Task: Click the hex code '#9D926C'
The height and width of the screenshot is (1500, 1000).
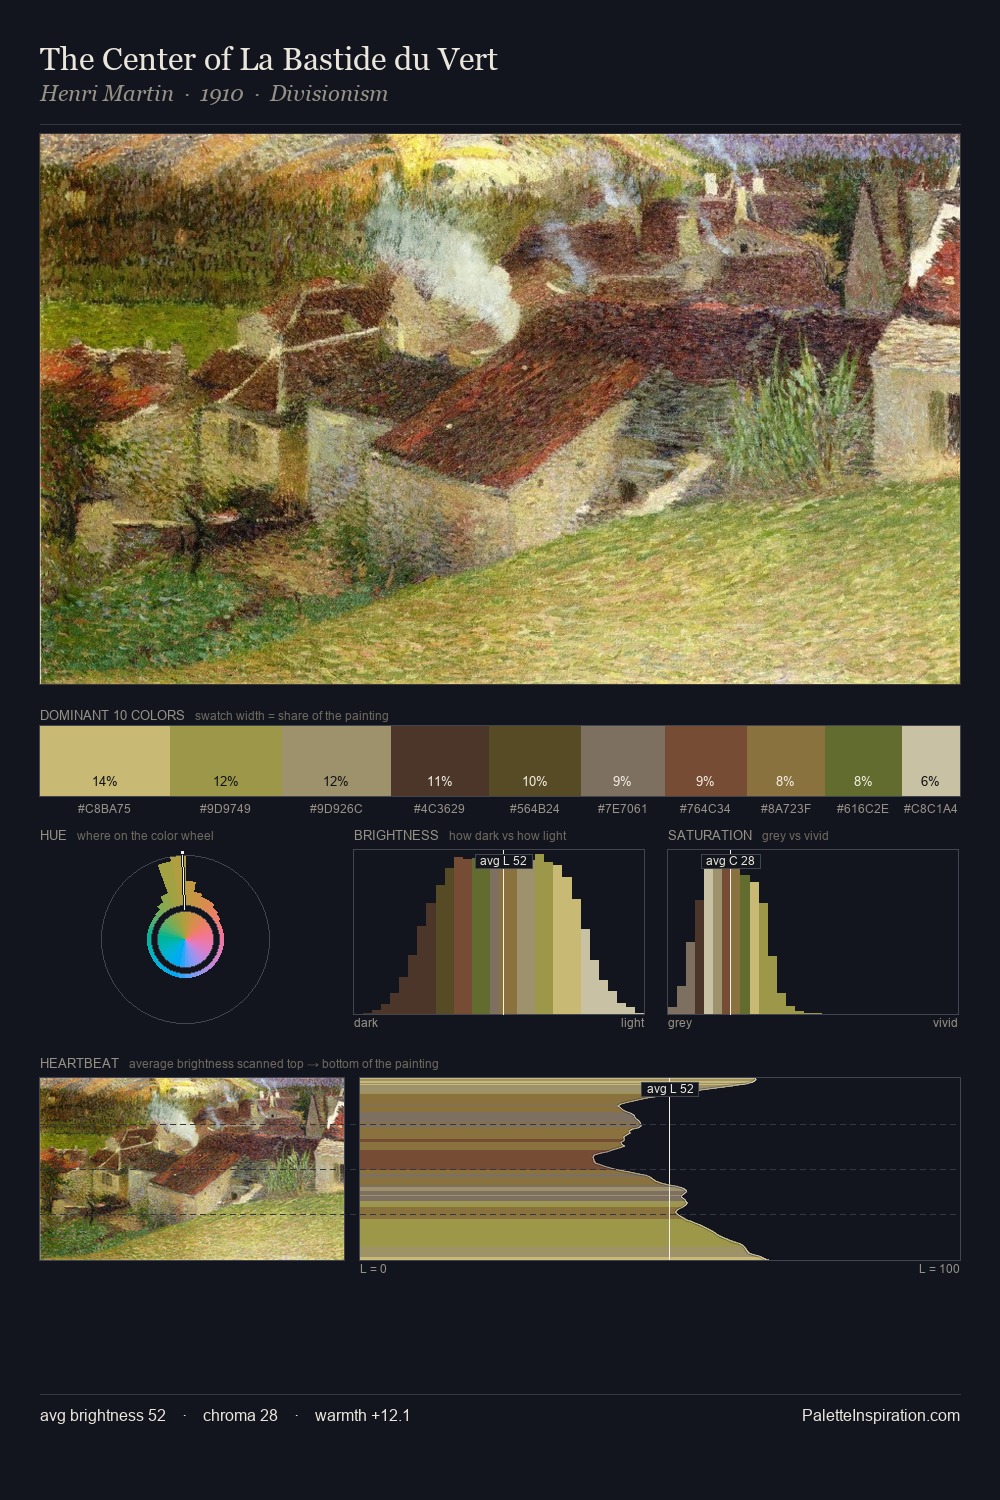Action: (336, 809)
